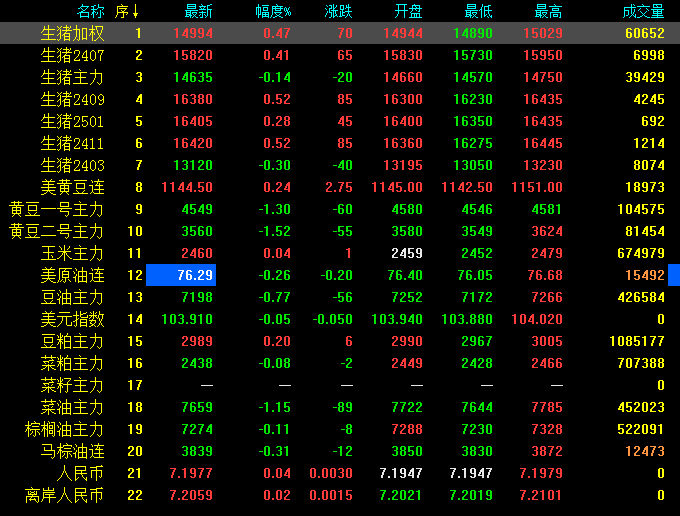This screenshot has width=680, height=516.
Task: Click the 序 sort arrow header
Action: pos(127,11)
